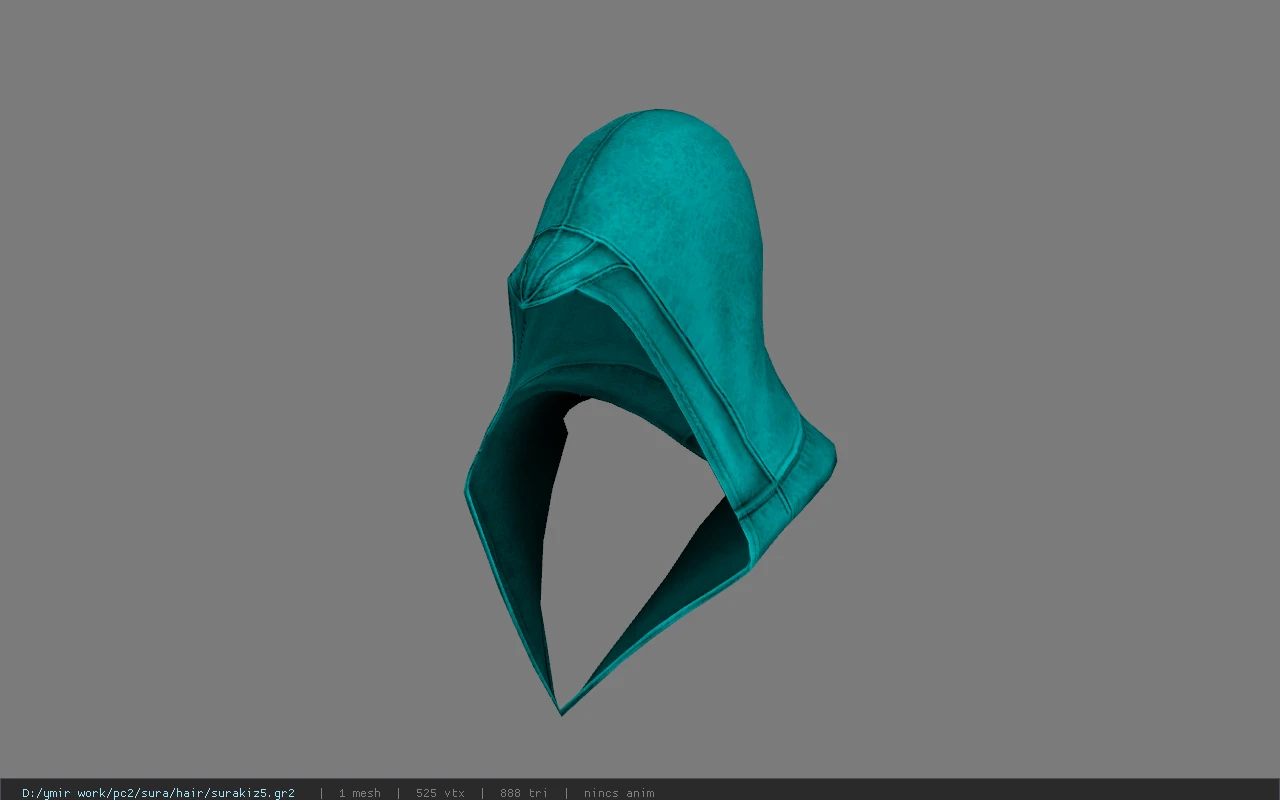This screenshot has height=800, width=1280.
Task: Click the file path surakiz5.gr2 in status bar
Action: coord(158,793)
